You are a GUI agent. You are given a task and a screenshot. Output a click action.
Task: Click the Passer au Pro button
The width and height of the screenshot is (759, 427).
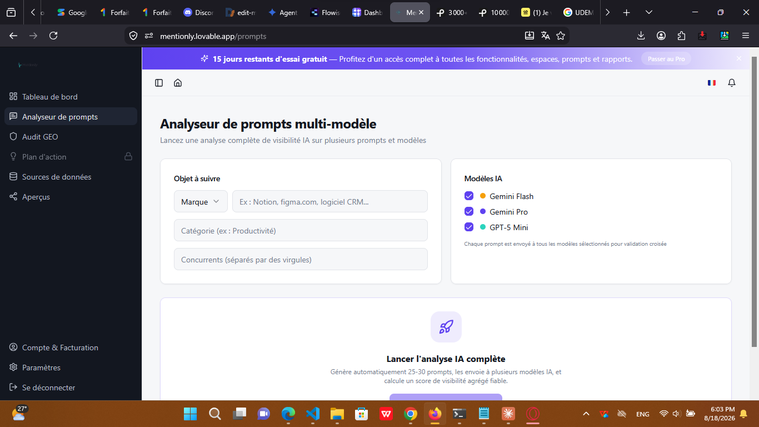click(666, 59)
